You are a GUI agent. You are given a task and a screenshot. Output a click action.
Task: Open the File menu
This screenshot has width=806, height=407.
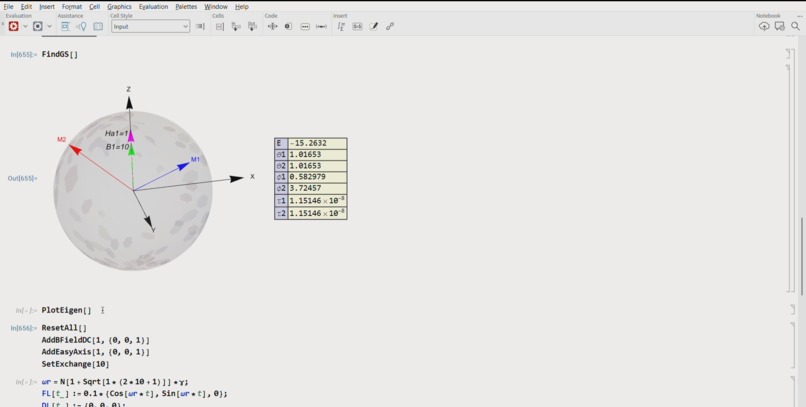point(9,7)
